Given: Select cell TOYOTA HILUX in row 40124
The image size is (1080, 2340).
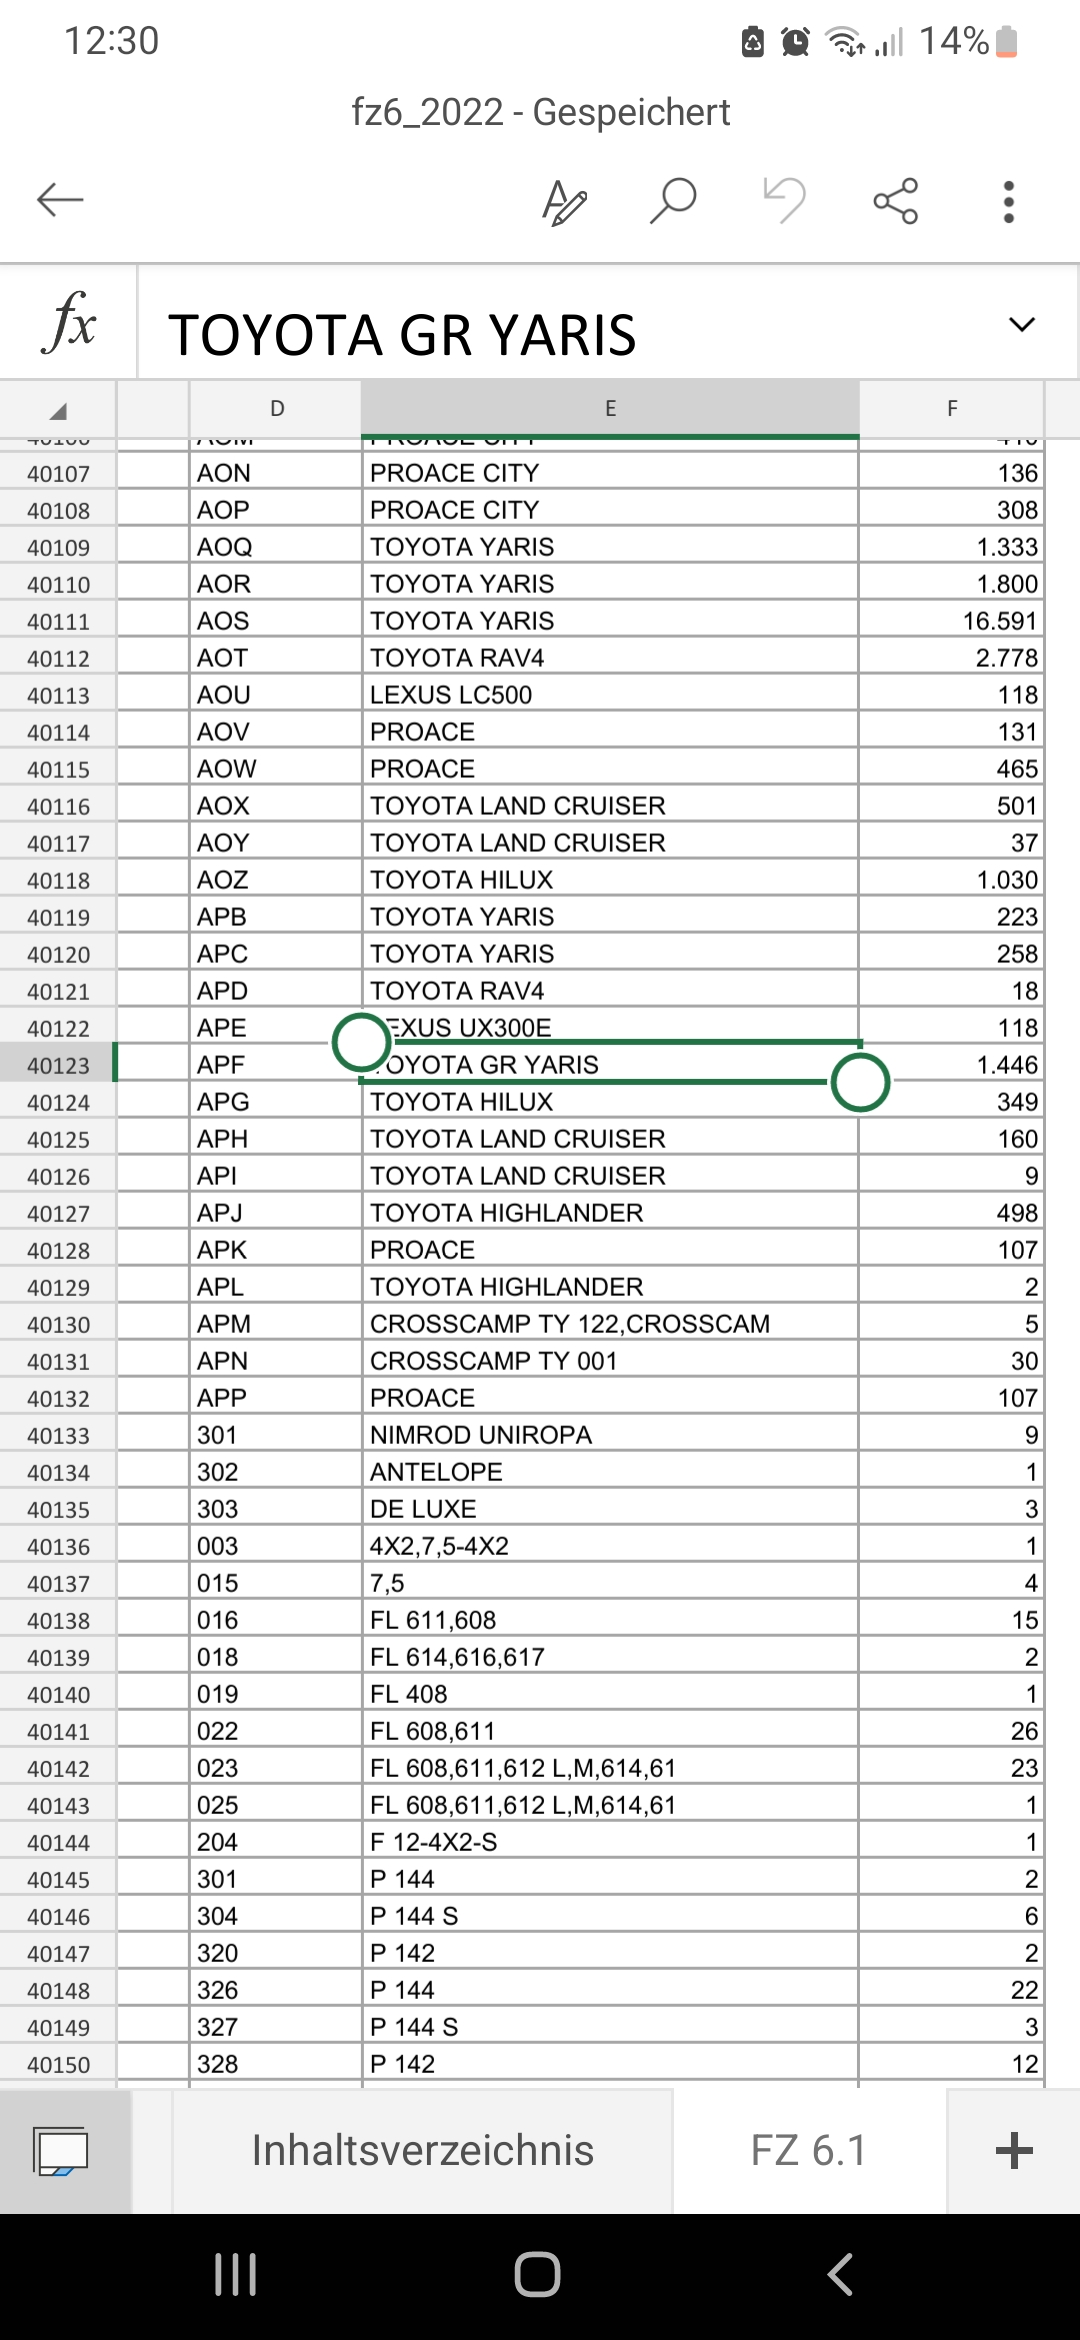Looking at the screenshot, I should coord(610,1102).
